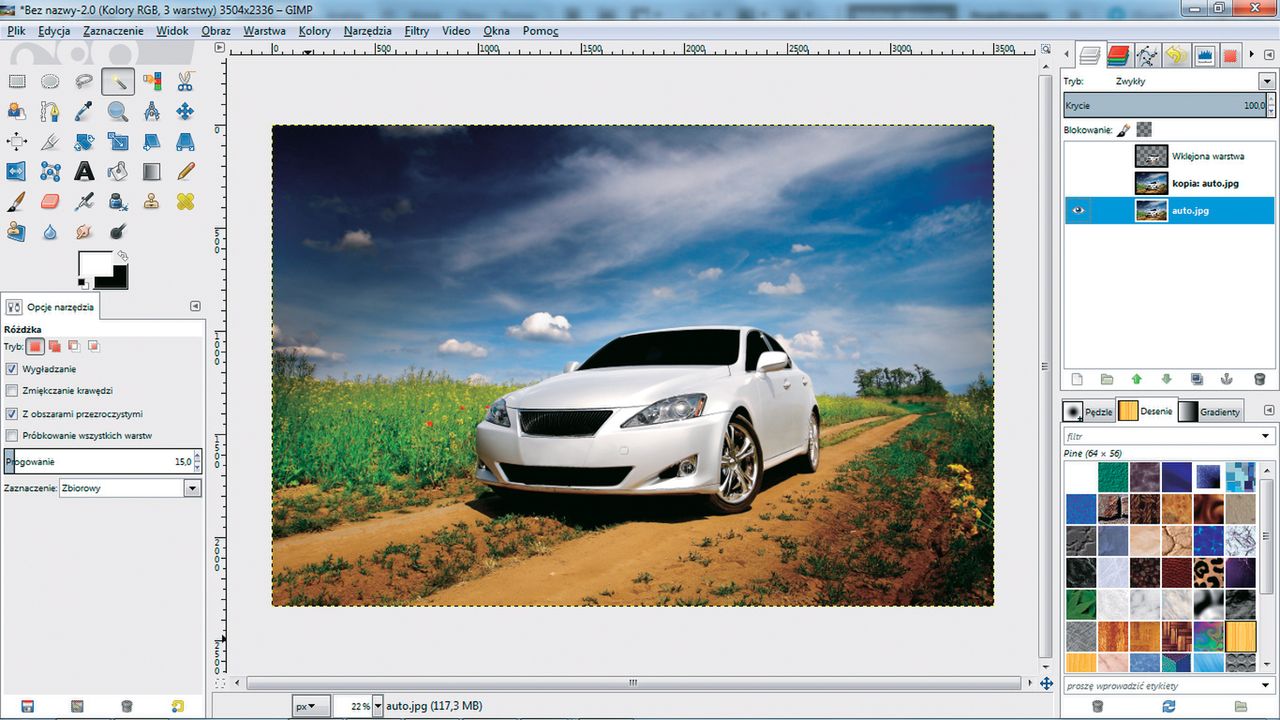The width and height of the screenshot is (1280, 720).
Task: Select the Rectangle Select tool
Action: click(17, 82)
